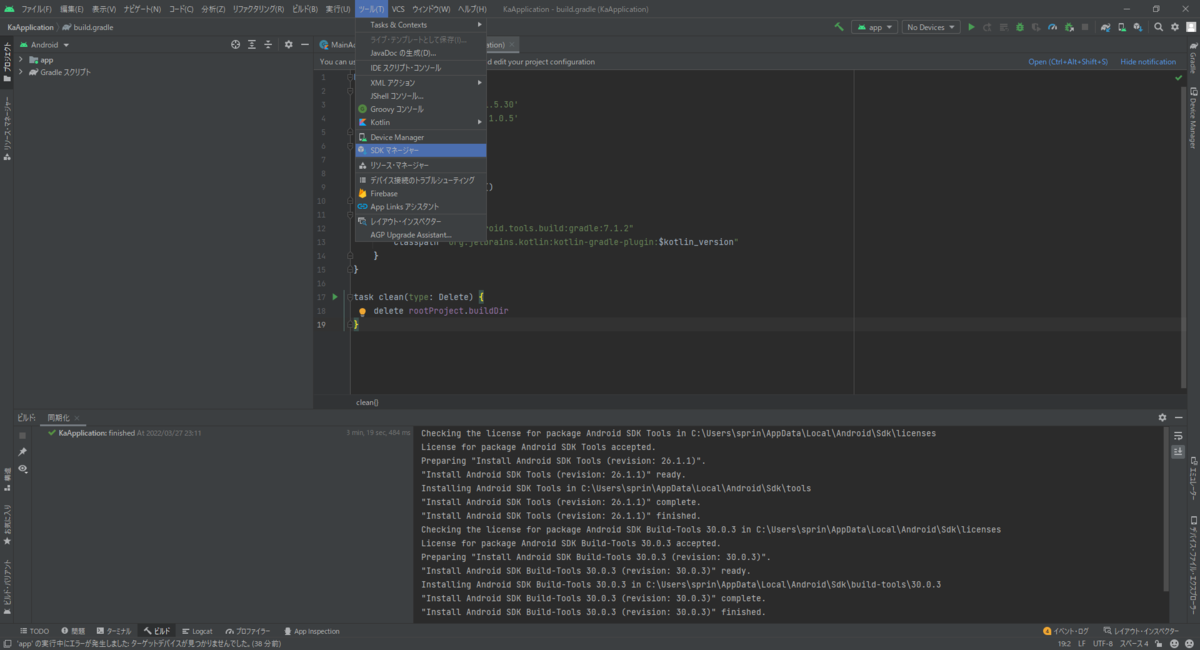Screen dimensions: 1200x650
Task: Click the Make Project hammer icon
Action: (838, 27)
